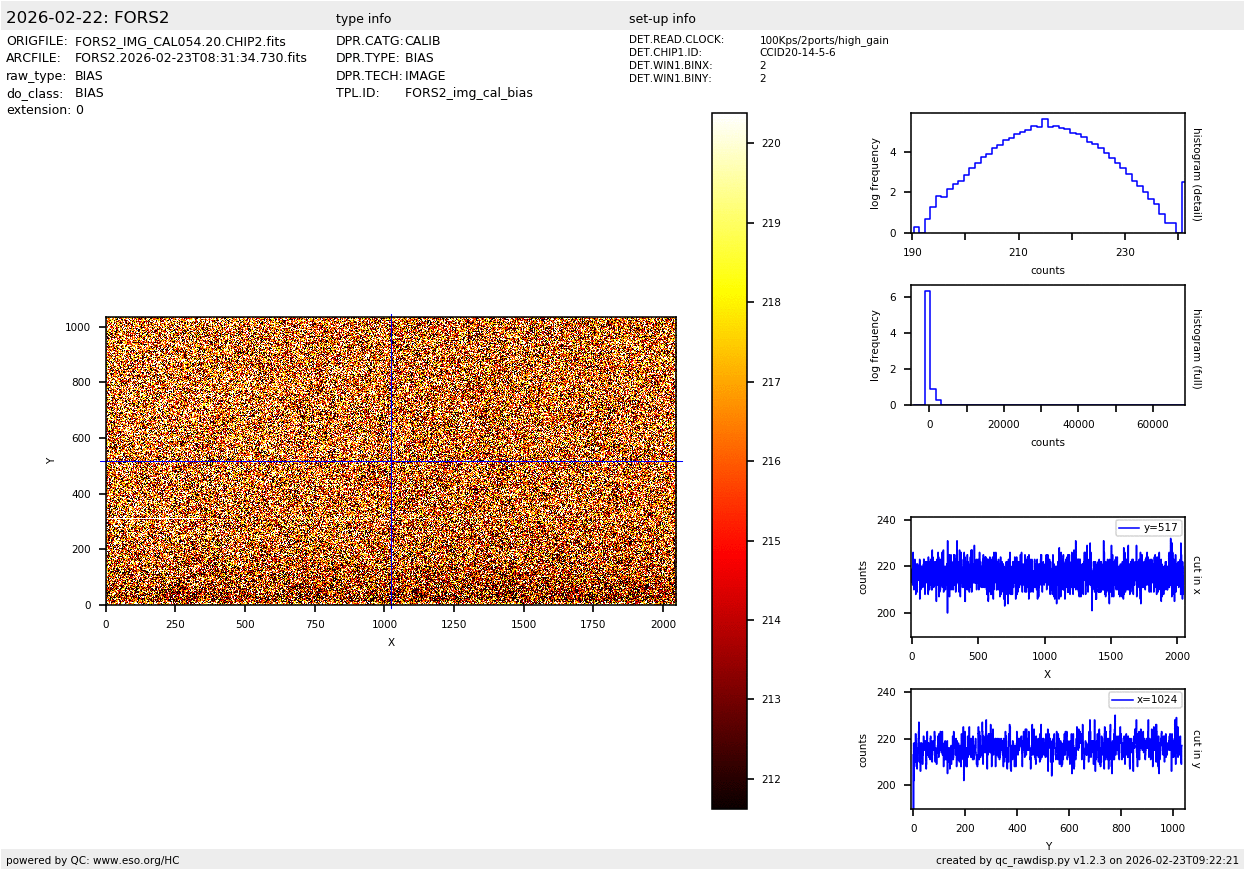
Task: Click the DPR.CATG CALIB value
Action: (422, 41)
